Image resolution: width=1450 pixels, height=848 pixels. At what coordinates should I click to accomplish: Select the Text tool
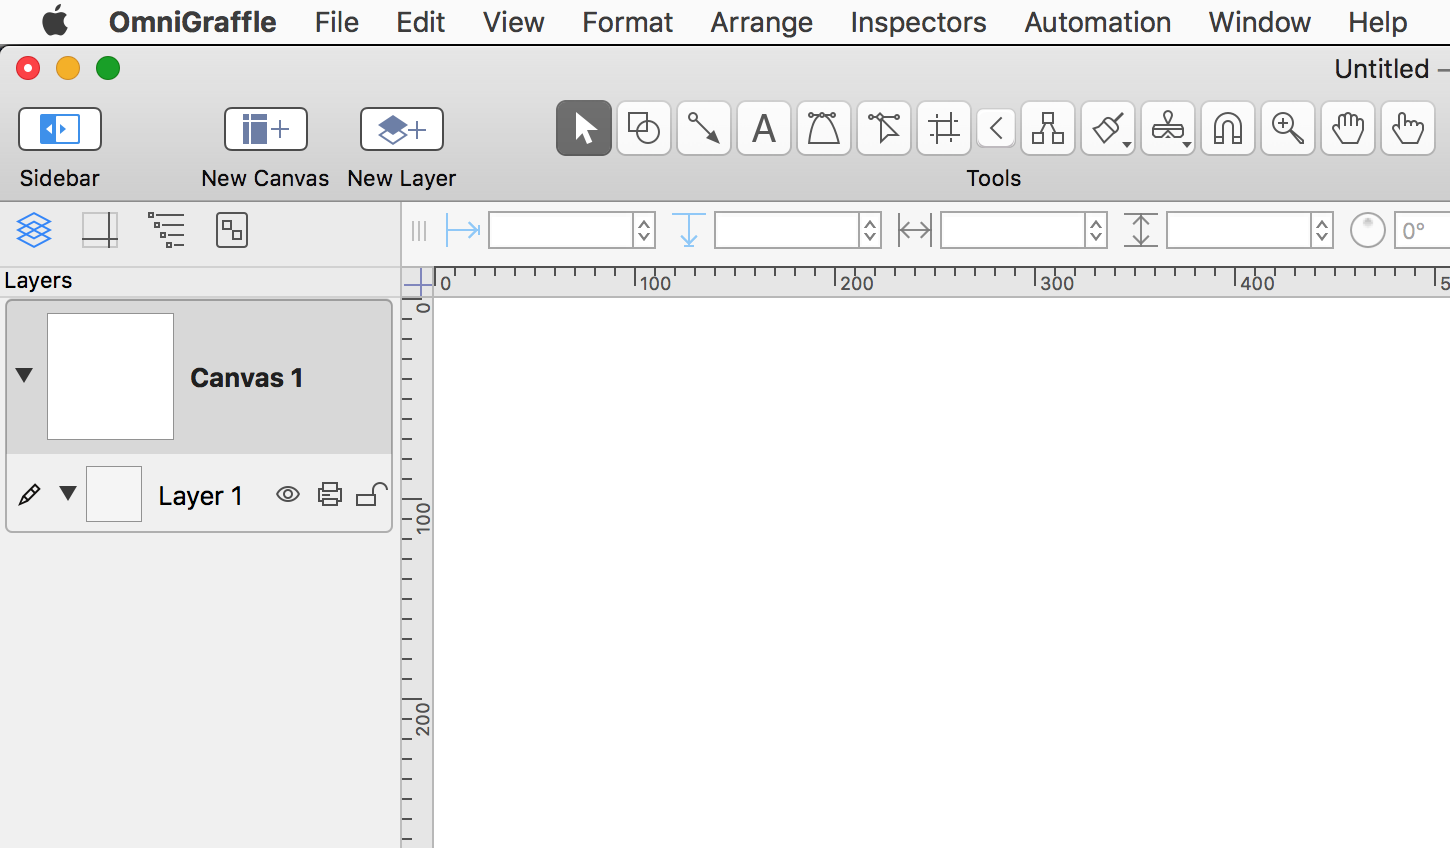tap(764, 129)
